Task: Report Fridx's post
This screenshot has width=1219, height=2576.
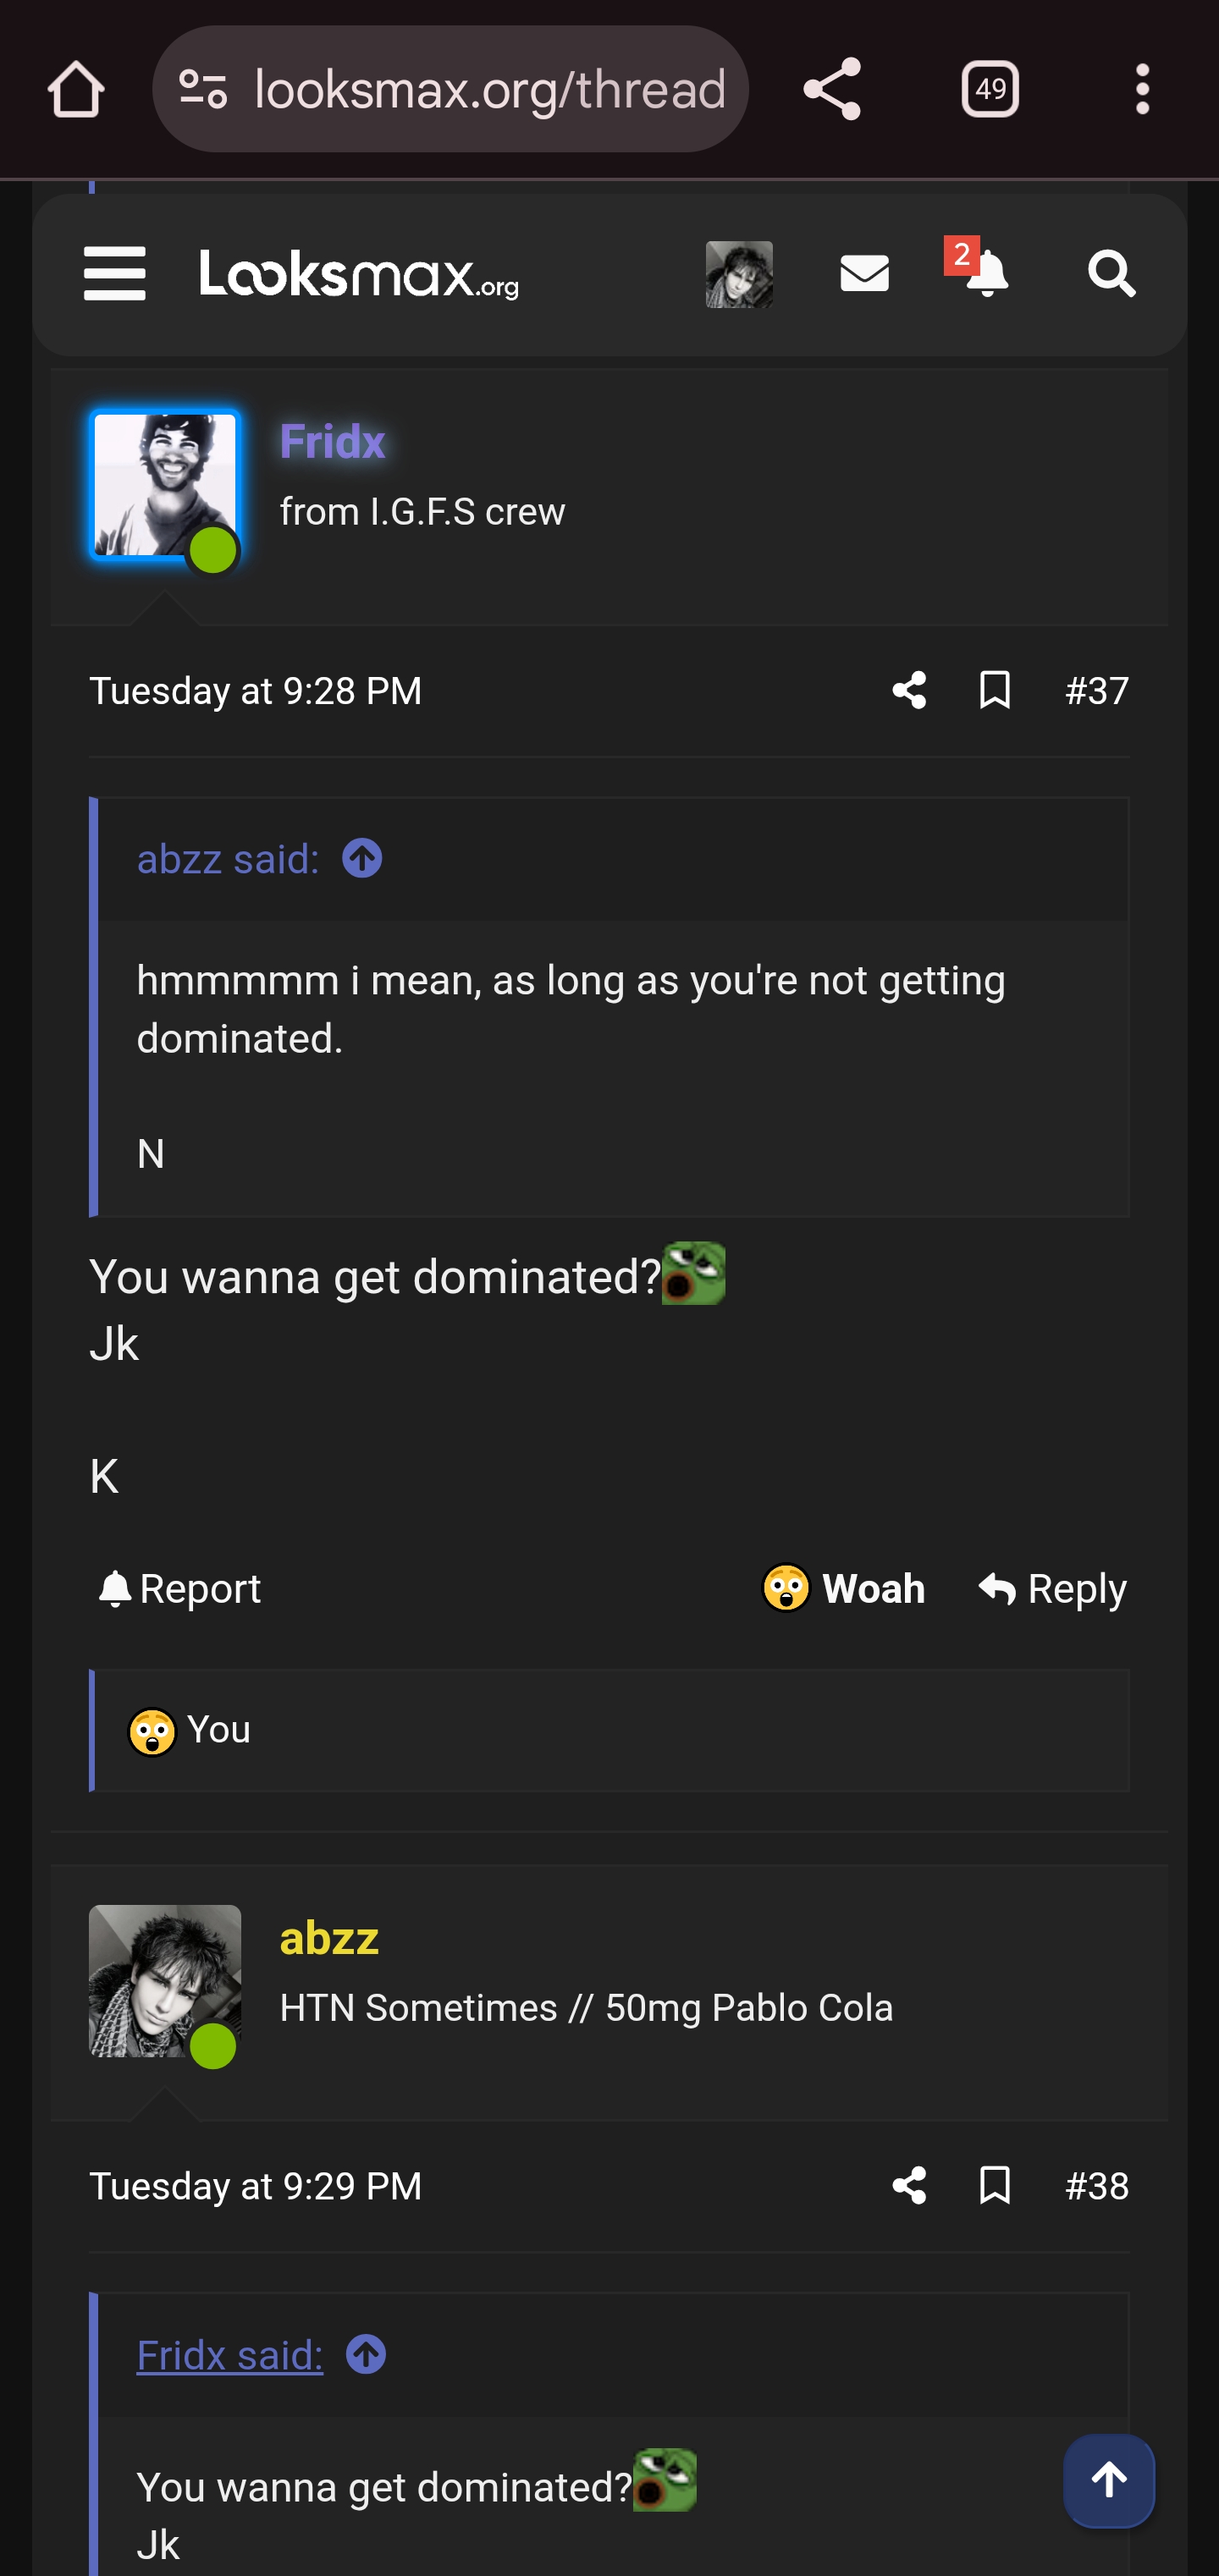Action: (180, 1589)
